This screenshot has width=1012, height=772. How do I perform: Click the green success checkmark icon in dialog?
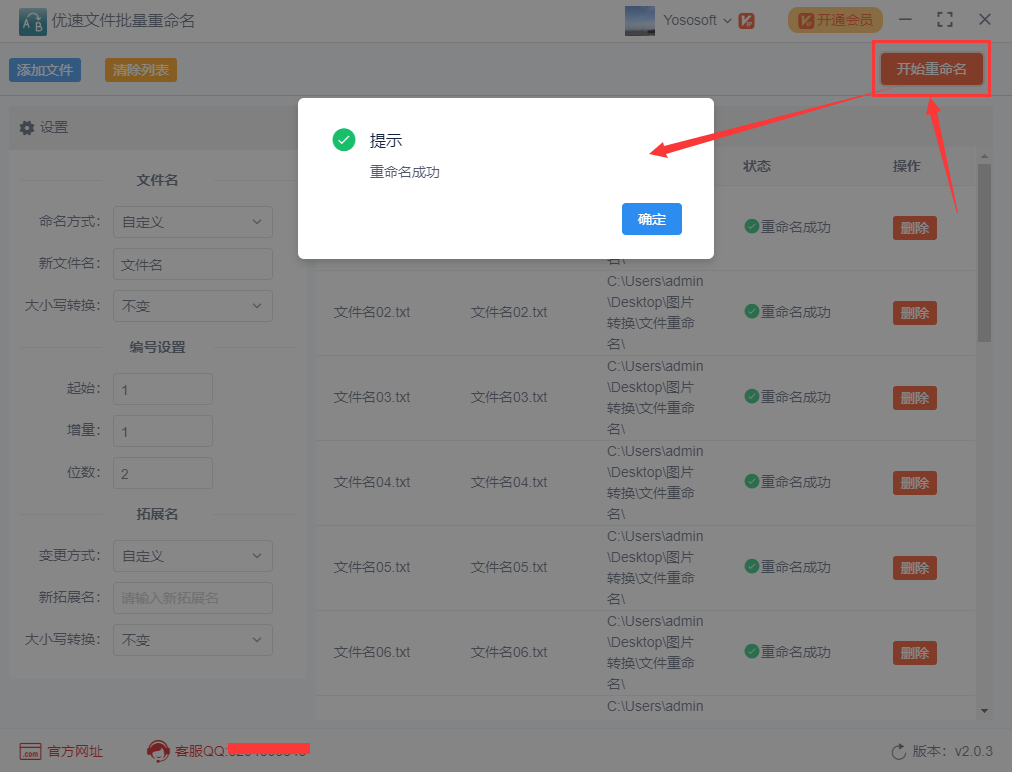pyautogui.click(x=343, y=139)
